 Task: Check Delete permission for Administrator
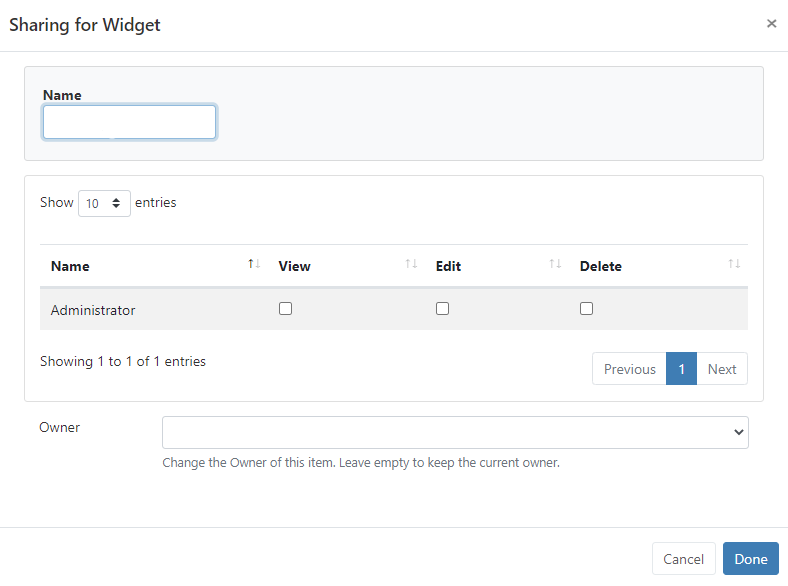coord(586,309)
